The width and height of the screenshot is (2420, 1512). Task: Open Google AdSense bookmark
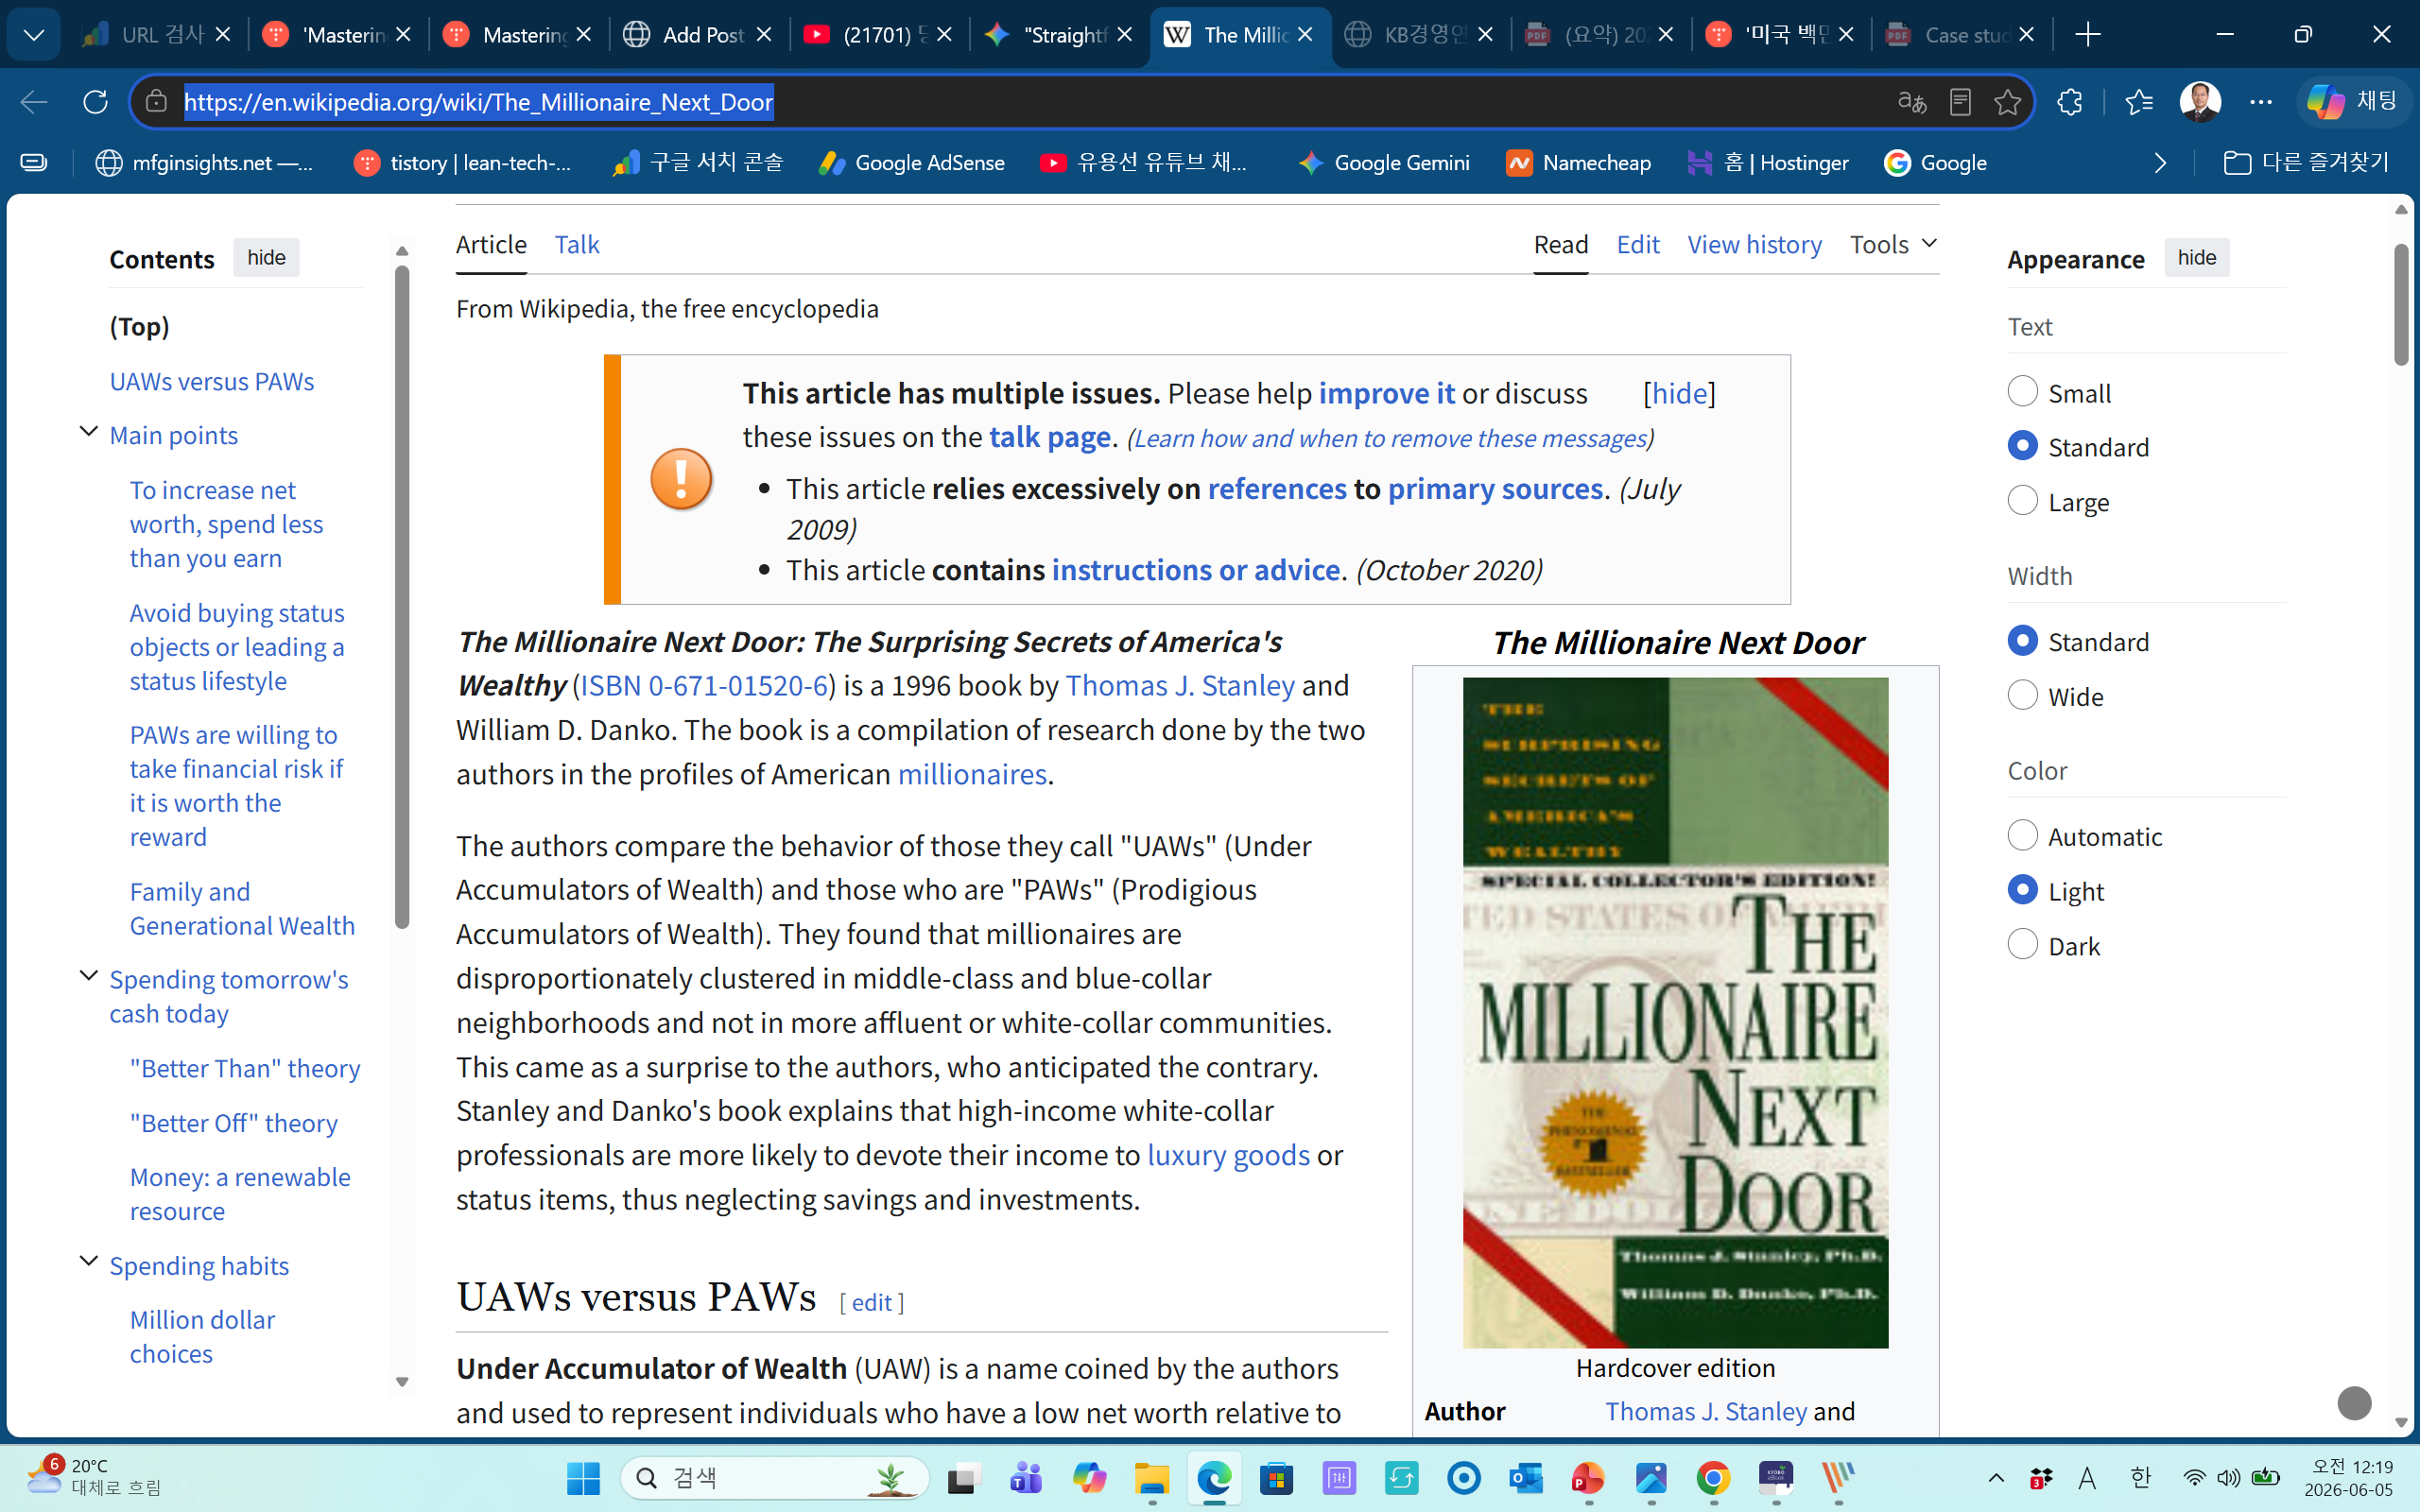click(x=911, y=163)
